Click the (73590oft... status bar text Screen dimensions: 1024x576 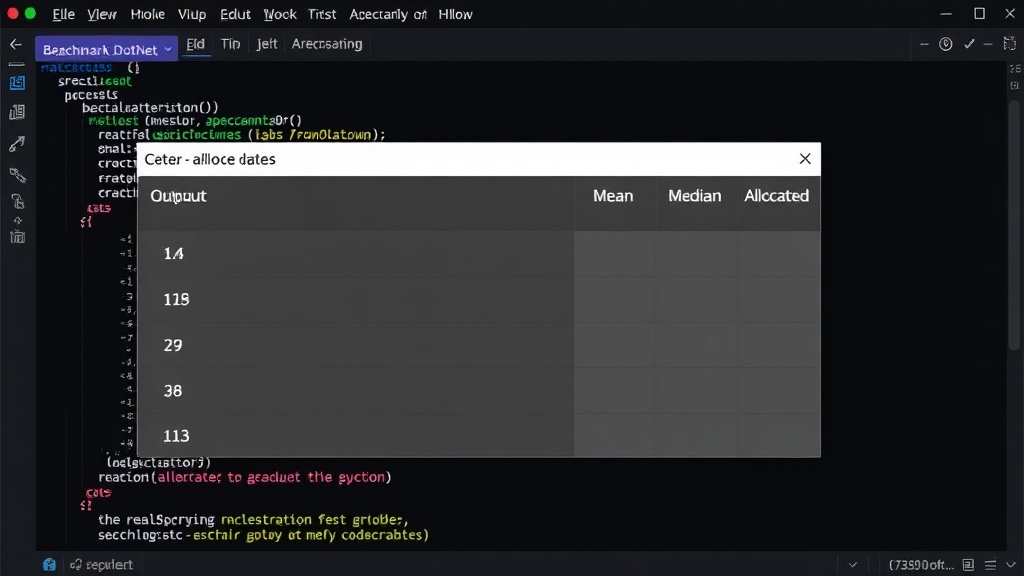(921, 564)
